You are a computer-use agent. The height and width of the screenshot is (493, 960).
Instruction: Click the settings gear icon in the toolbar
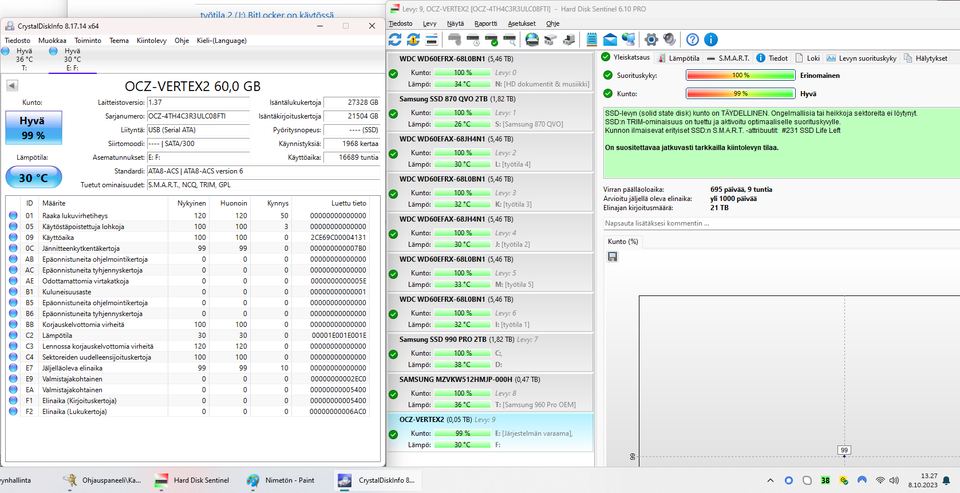tap(651, 39)
